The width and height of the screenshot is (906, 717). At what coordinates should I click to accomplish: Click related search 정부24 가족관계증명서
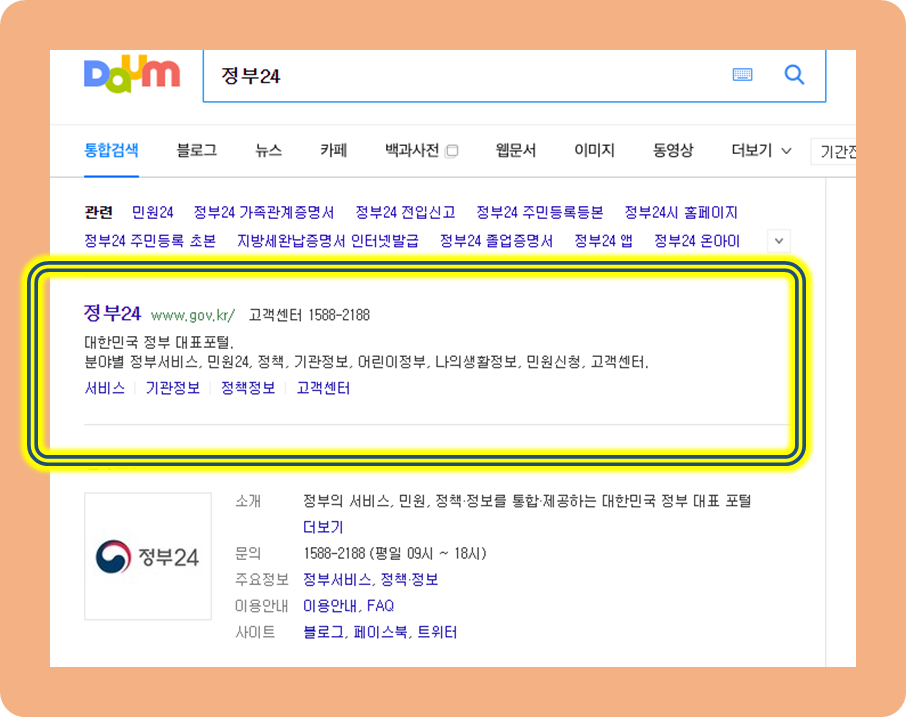pyautogui.click(x=263, y=213)
